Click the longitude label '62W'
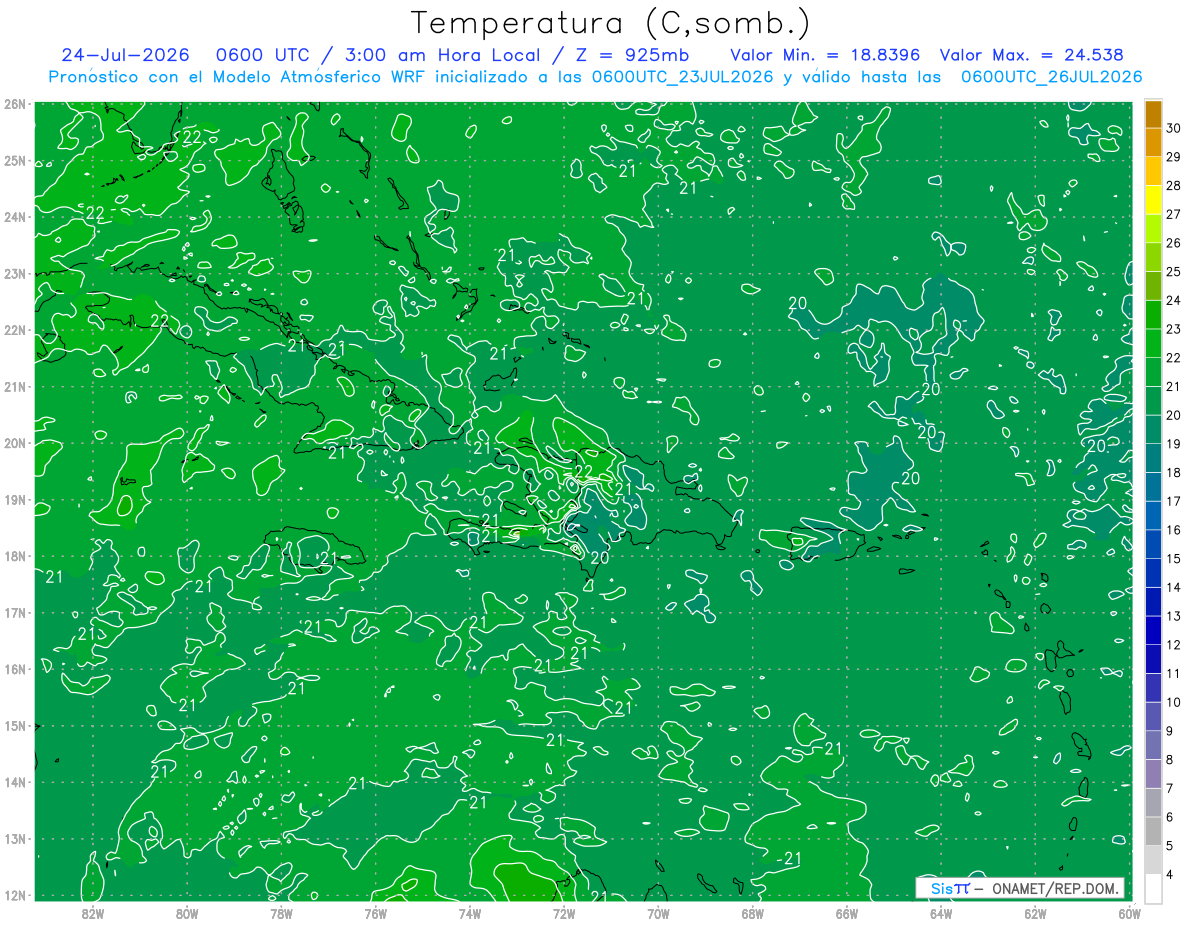This screenshot has height=927, width=1200. [x=1034, y=913]
